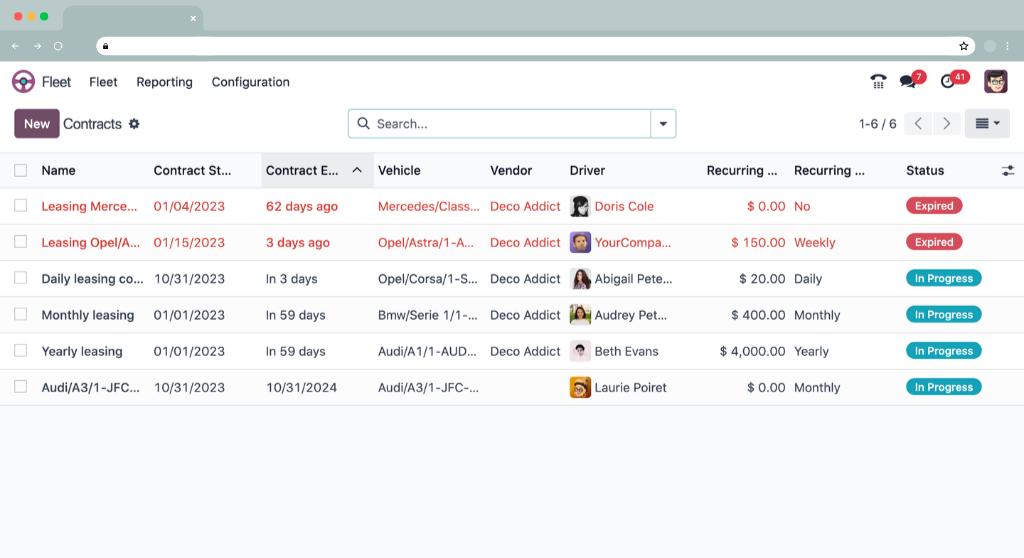The width and height of the screenshot is (1024, 558).
Task: Click the Contracts gear actions icon
Action: (x=134, y=124)
